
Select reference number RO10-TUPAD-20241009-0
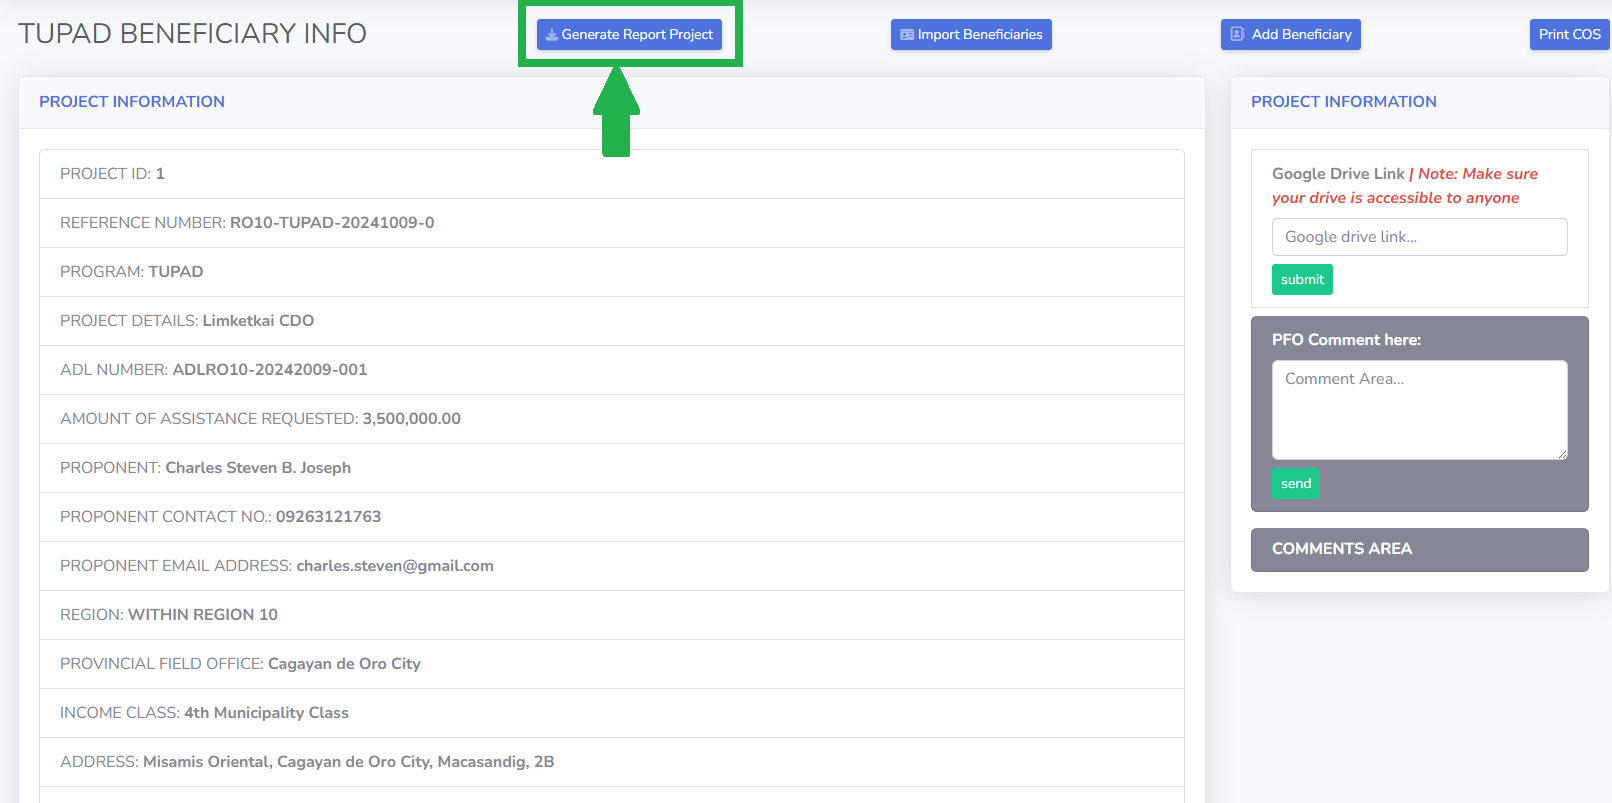click(x=332, y=223)
